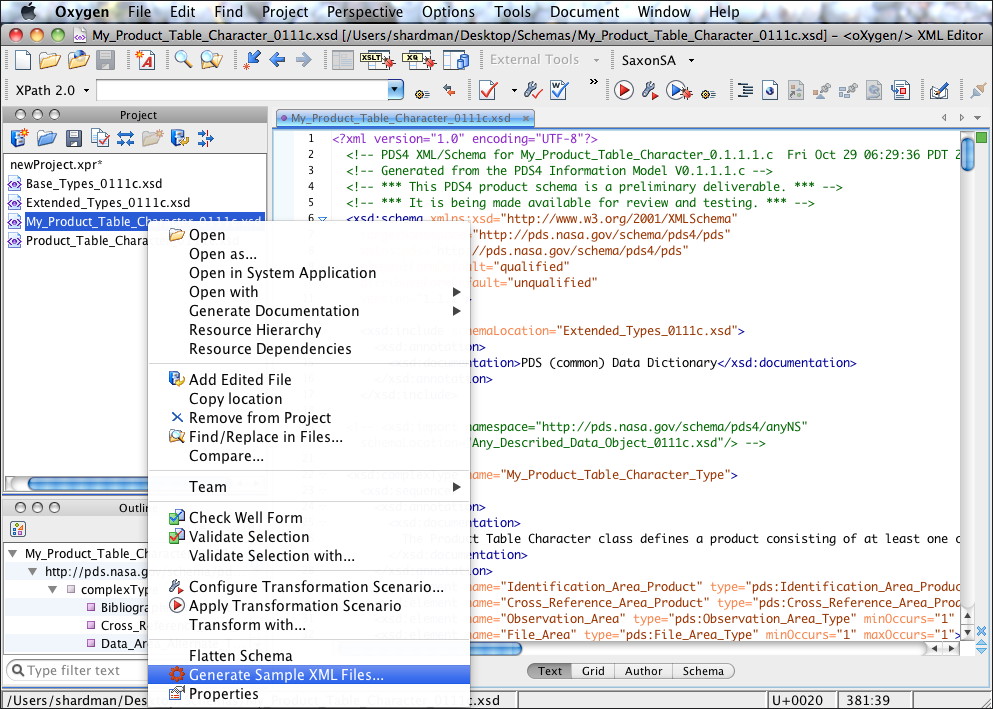Switch editor to Author mode
The width and height of the screenshot is (993, 709).
[x=643, y=671]
